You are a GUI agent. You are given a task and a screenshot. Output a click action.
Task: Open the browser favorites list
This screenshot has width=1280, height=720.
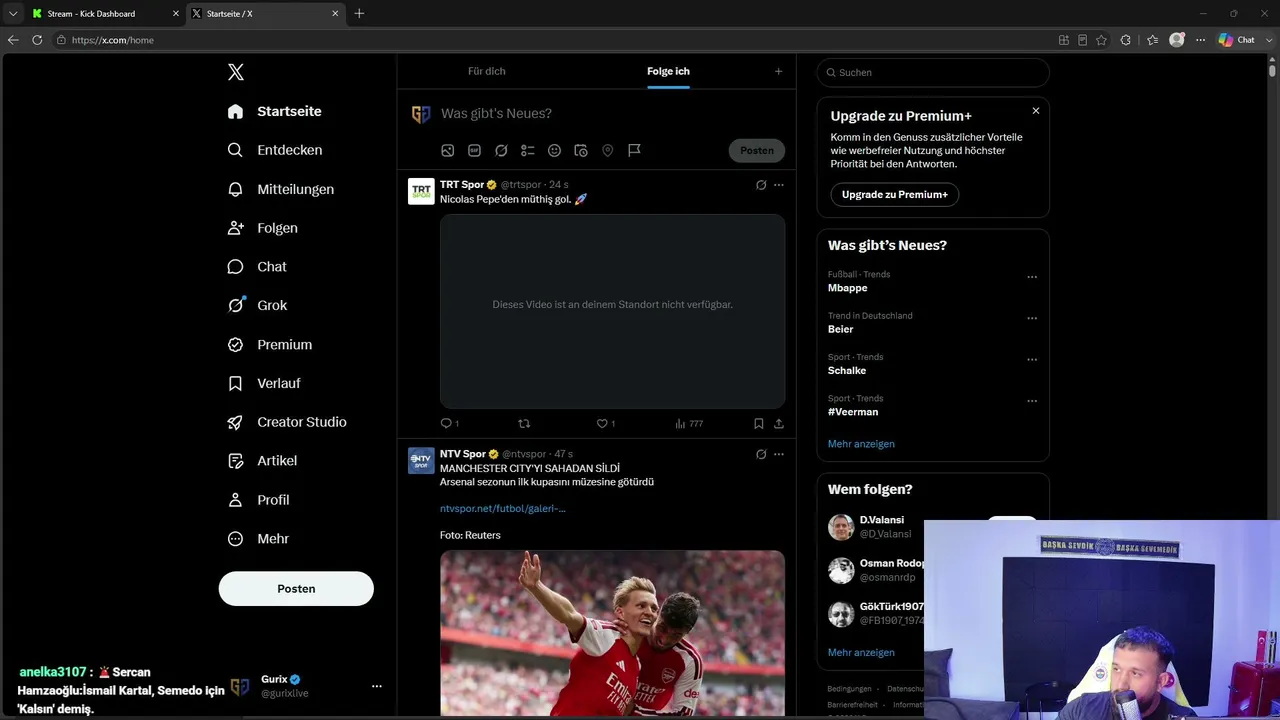[x=1152, y=40]
